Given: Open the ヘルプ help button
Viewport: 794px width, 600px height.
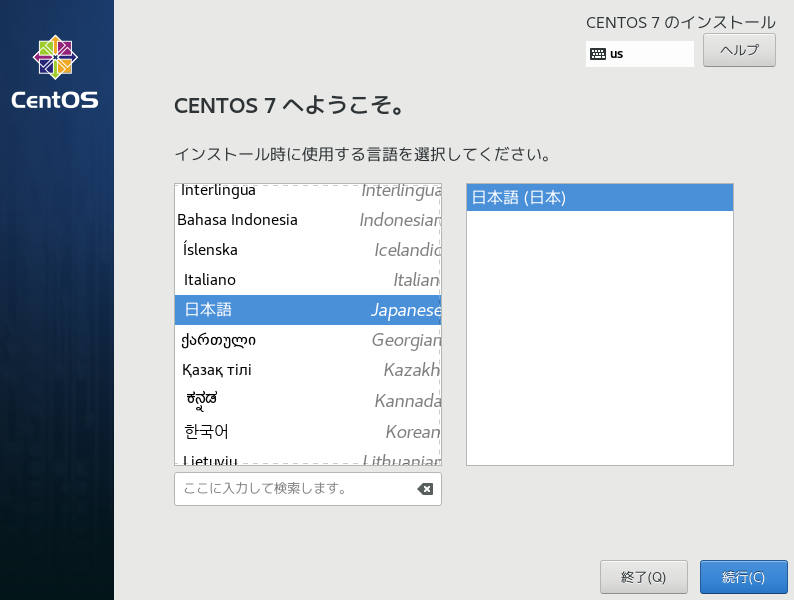Looking at the screenshot, I should point(739,50).
